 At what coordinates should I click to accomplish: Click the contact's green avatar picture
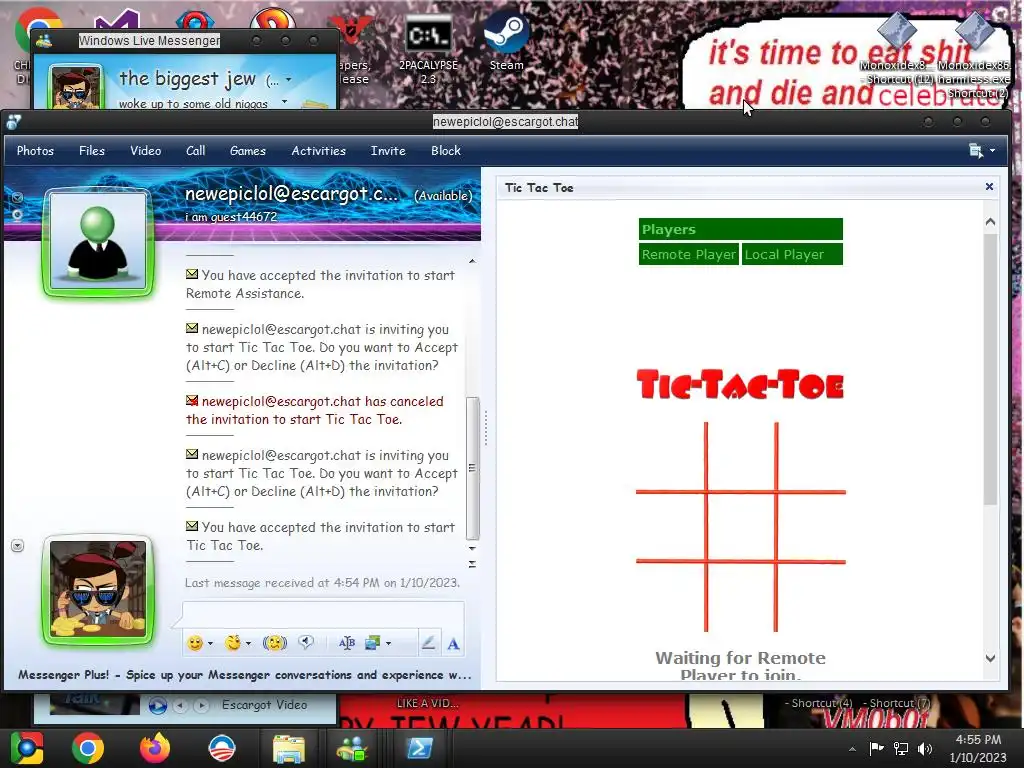pos(98,242)
